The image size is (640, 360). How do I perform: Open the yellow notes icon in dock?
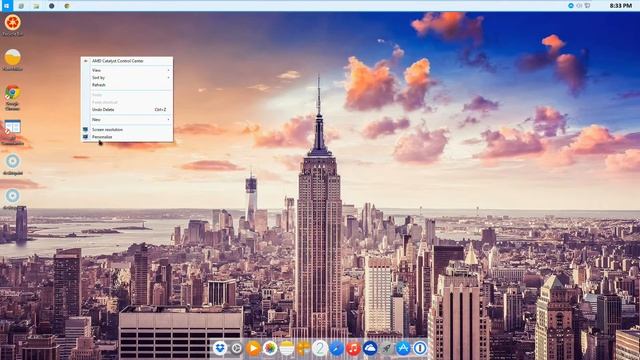coord(287,348)
